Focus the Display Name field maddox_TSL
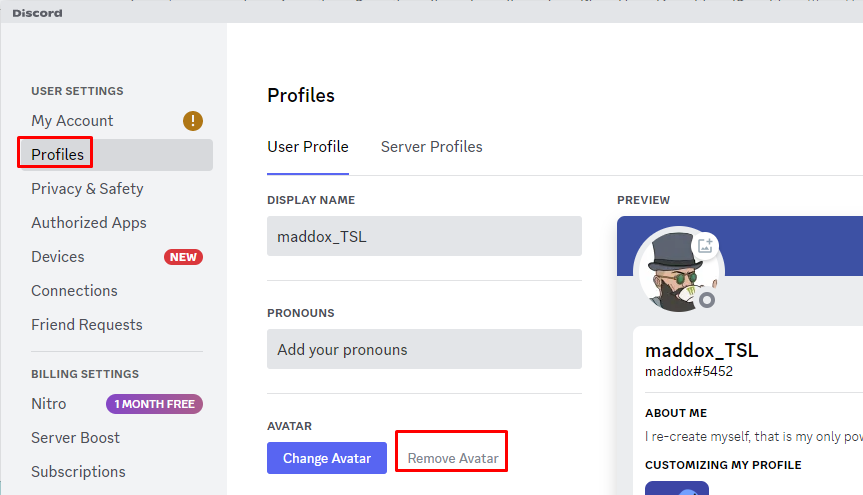This screenshot has height=495, width=863. [x=424, y=236]
